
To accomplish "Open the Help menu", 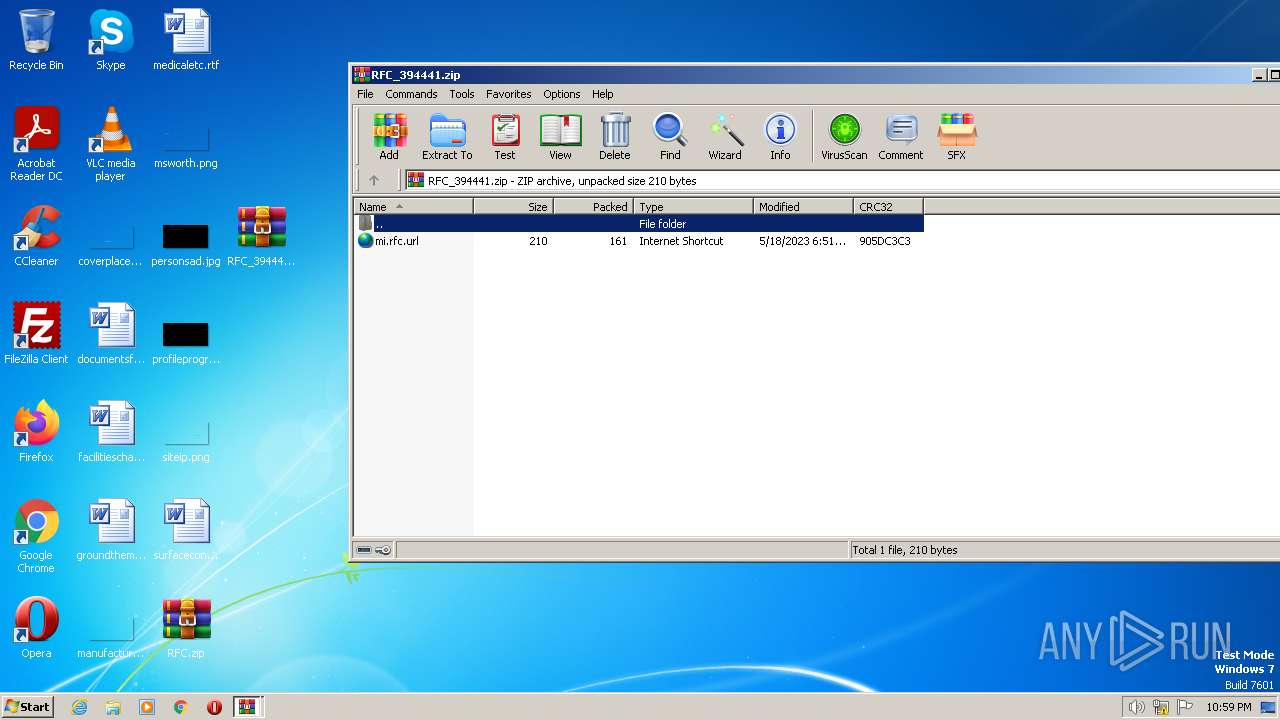I will pos(603,94).
